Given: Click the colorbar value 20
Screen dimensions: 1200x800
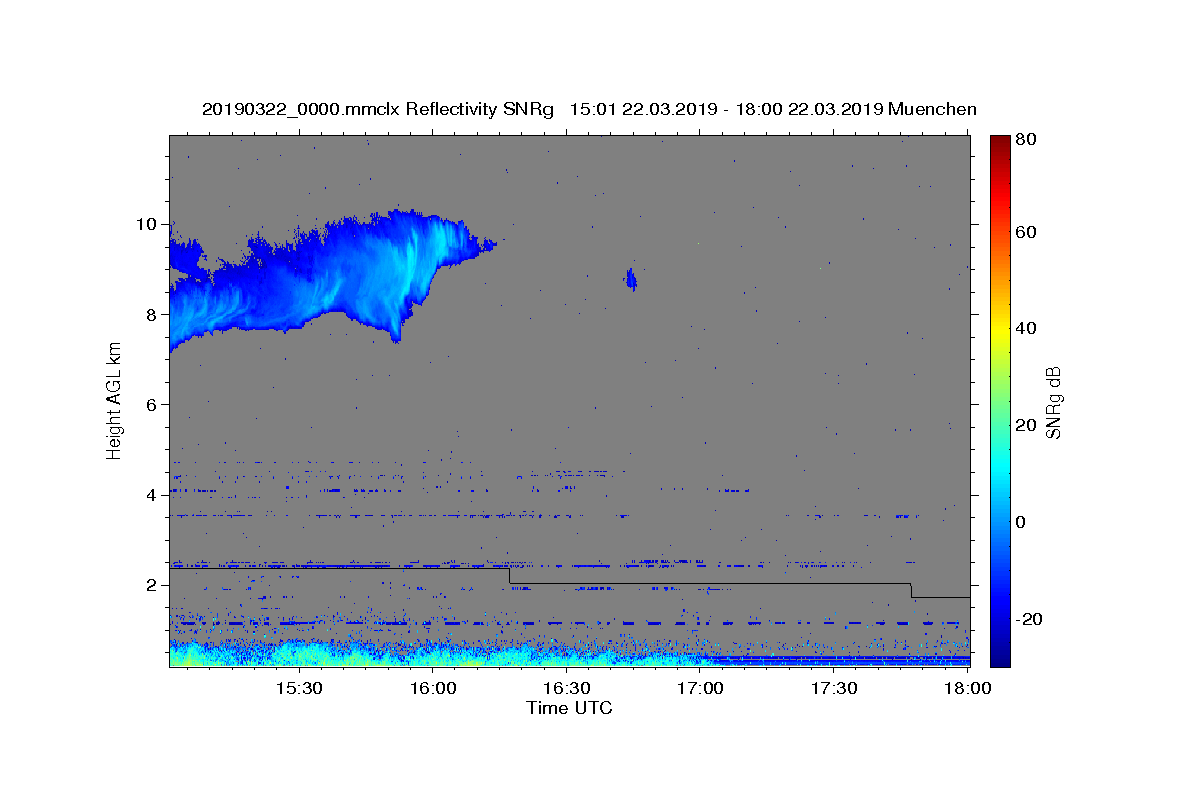Looking at the screenshot, I should click(x=1025, y=425).
